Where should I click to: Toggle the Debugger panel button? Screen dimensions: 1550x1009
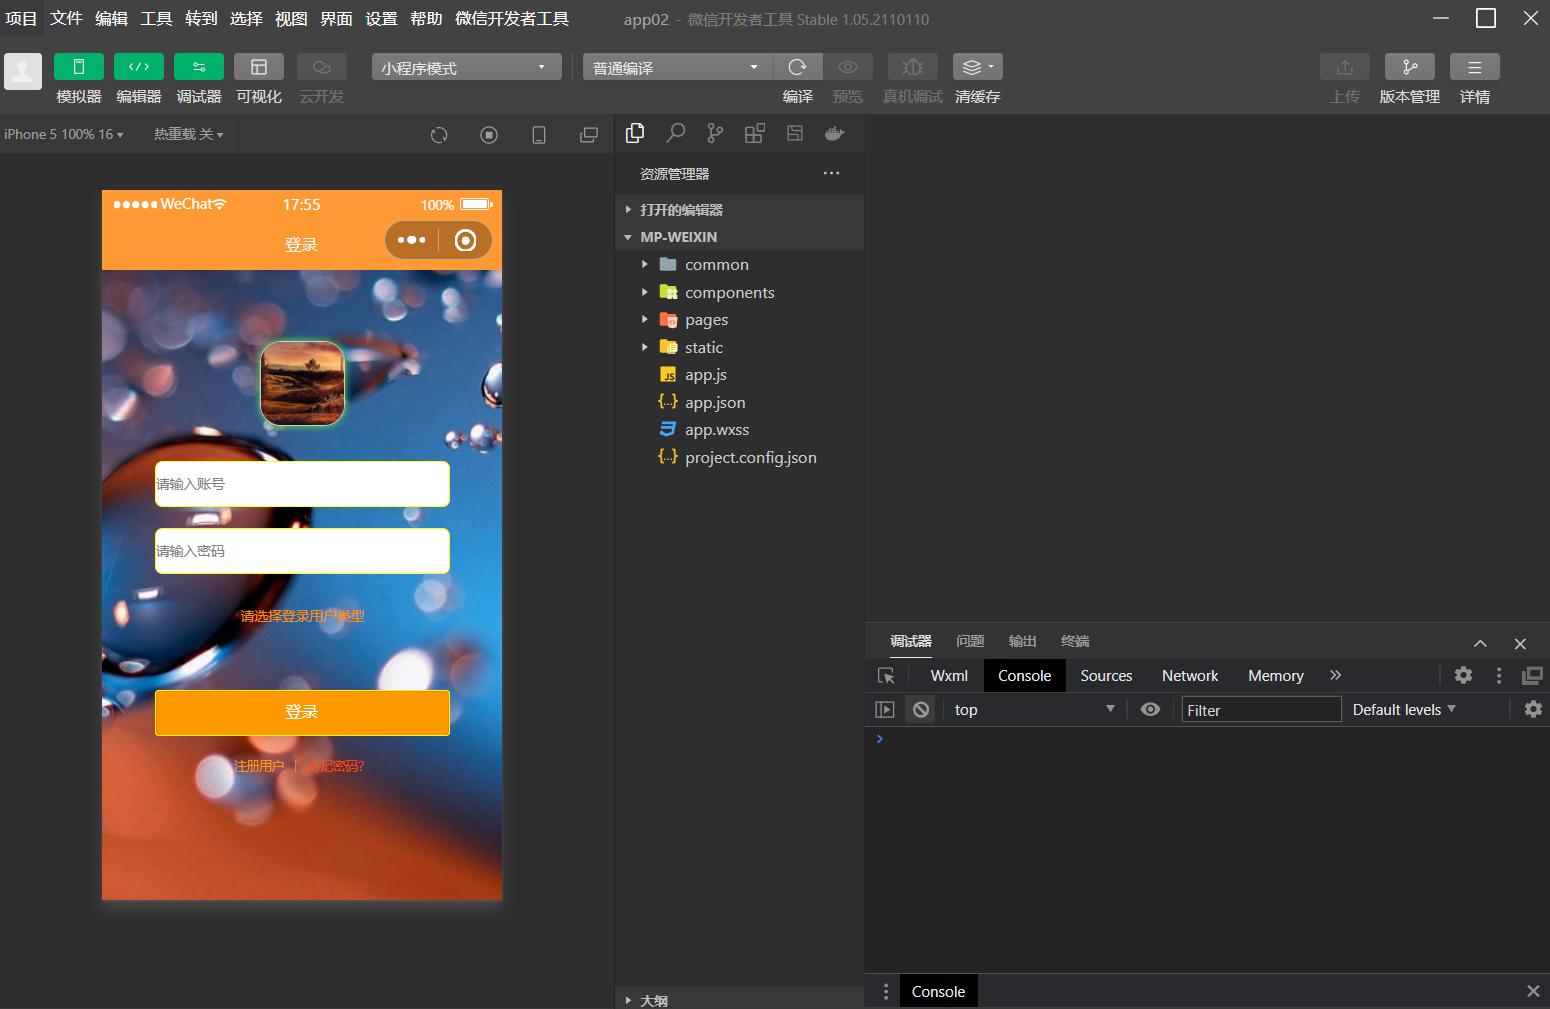click(199, 67)
